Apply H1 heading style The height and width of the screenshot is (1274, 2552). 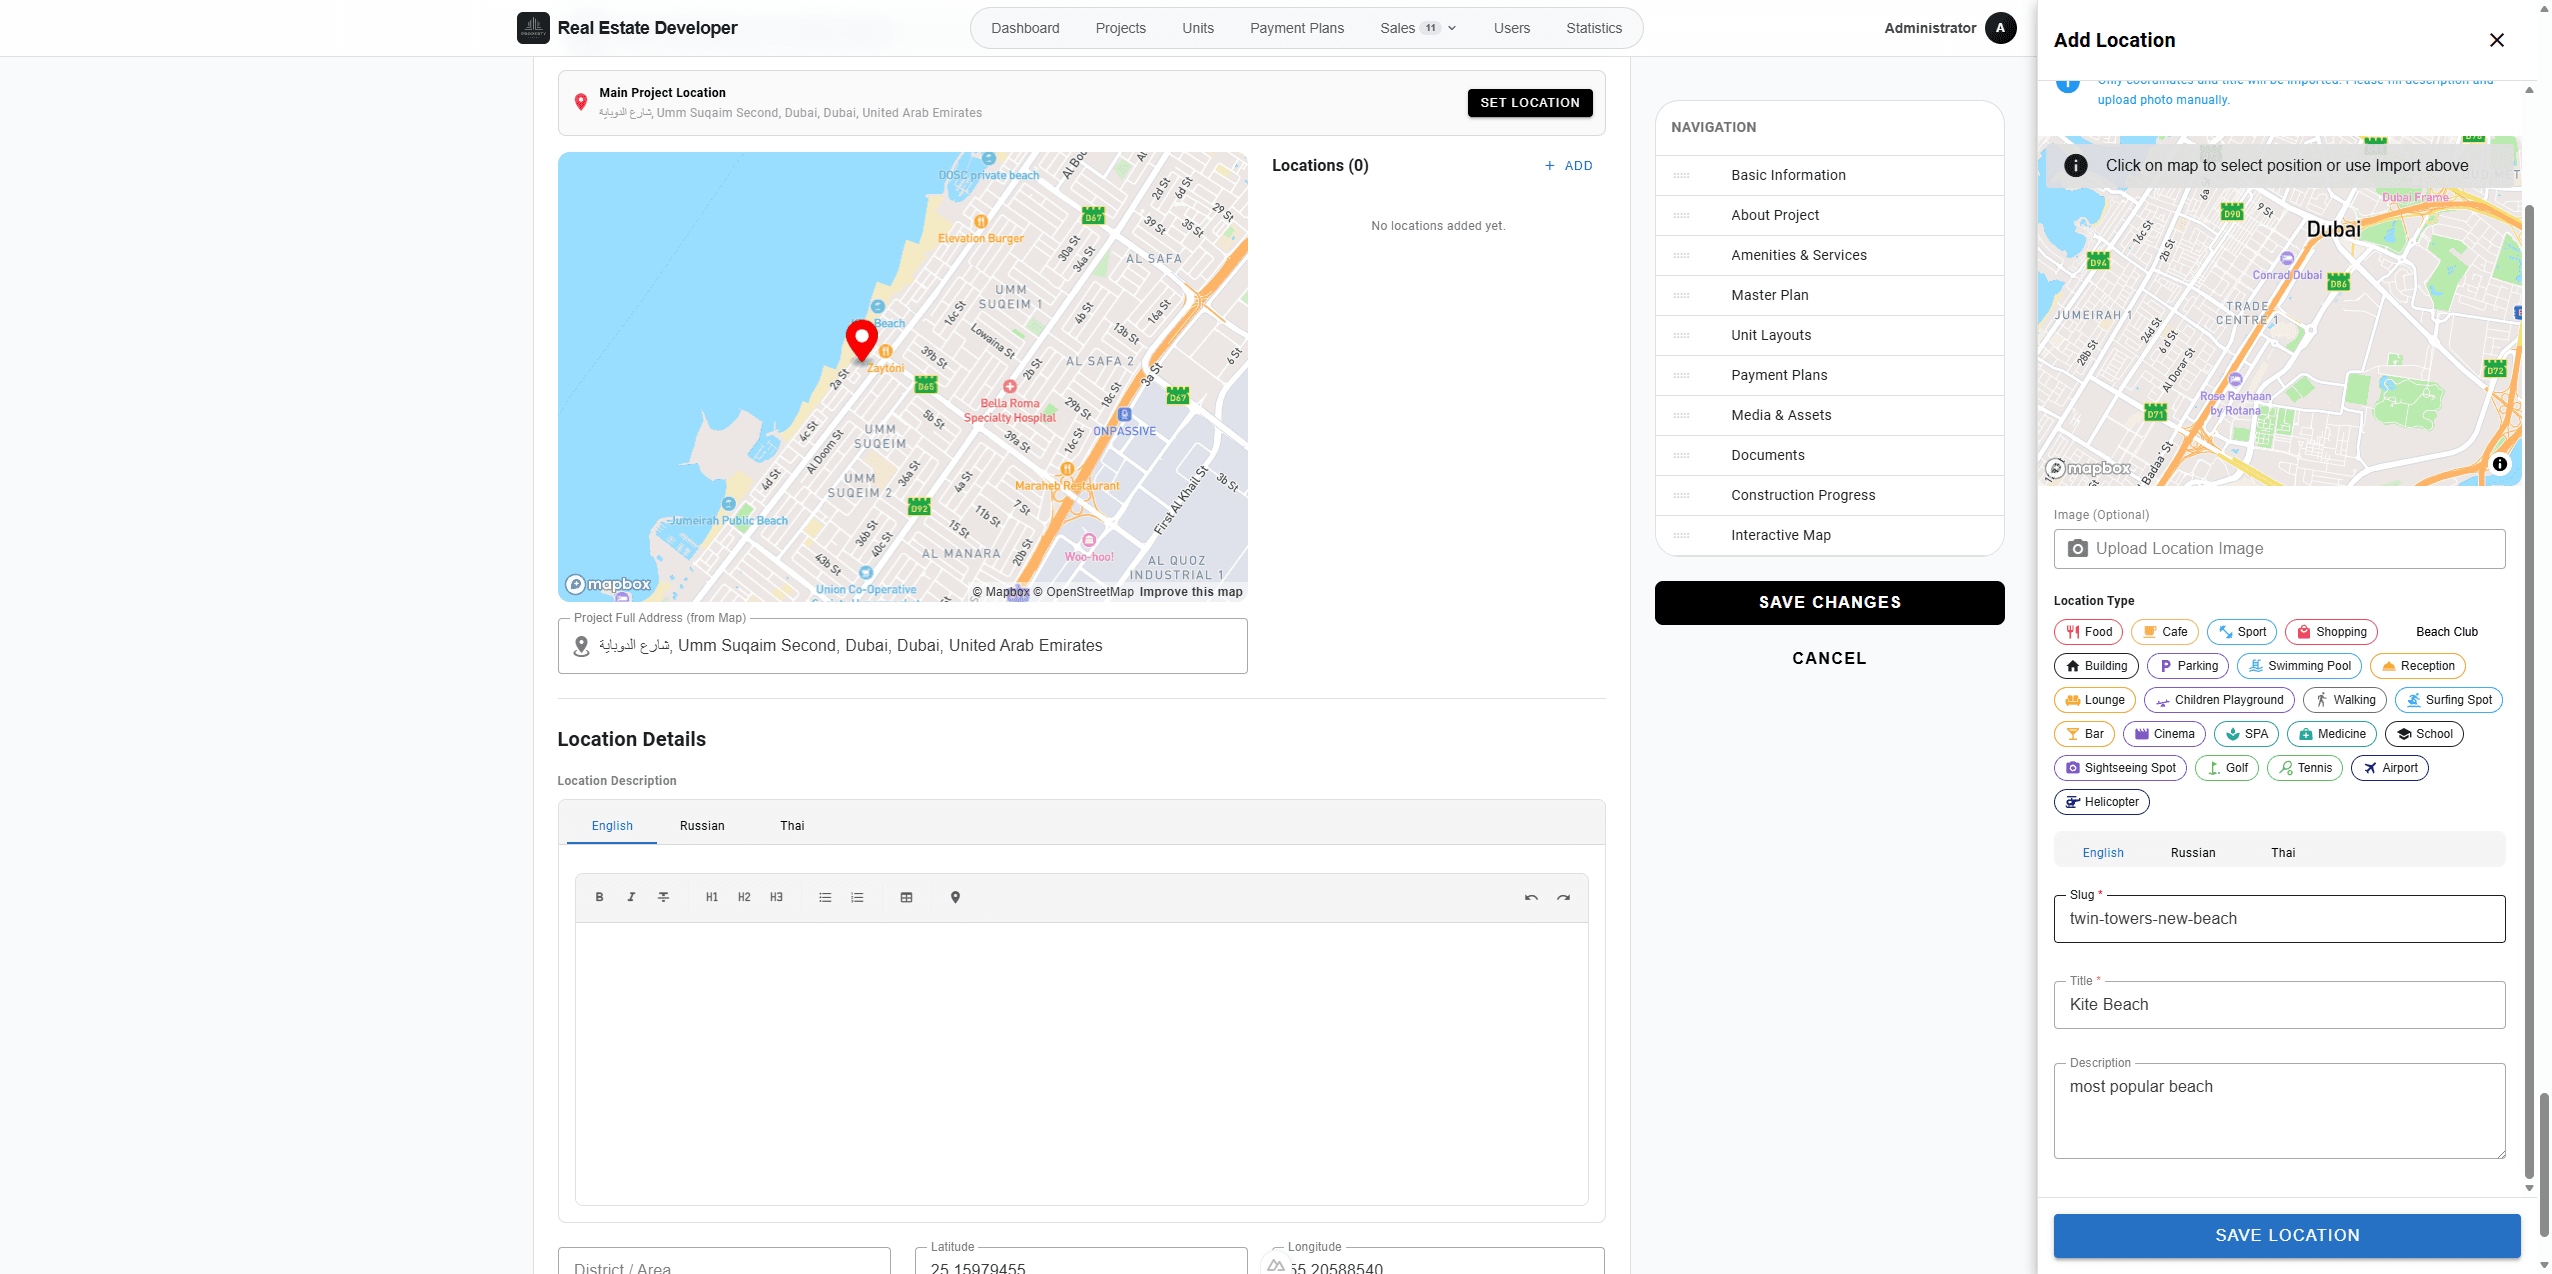click(712, 897)
